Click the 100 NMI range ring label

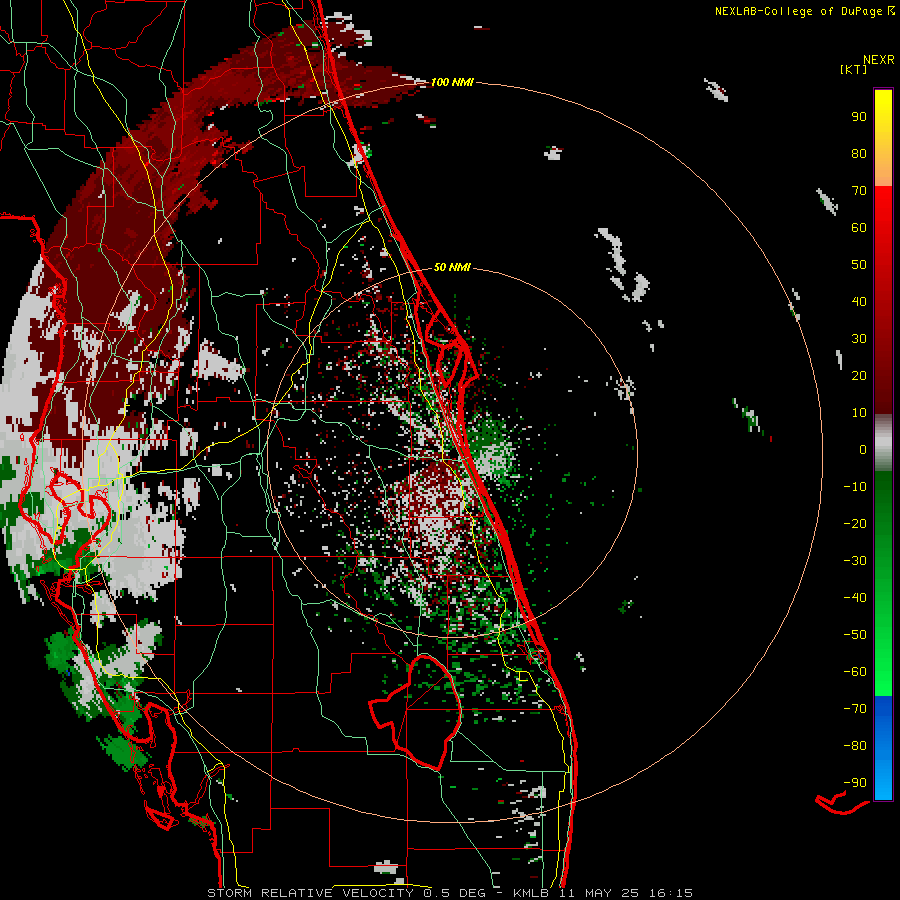point(452,82)
